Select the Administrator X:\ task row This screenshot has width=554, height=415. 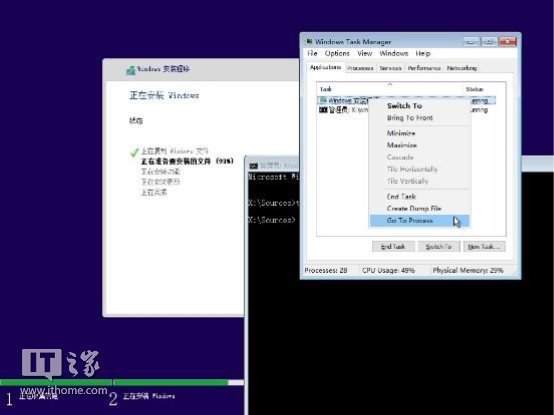[406, 110]
